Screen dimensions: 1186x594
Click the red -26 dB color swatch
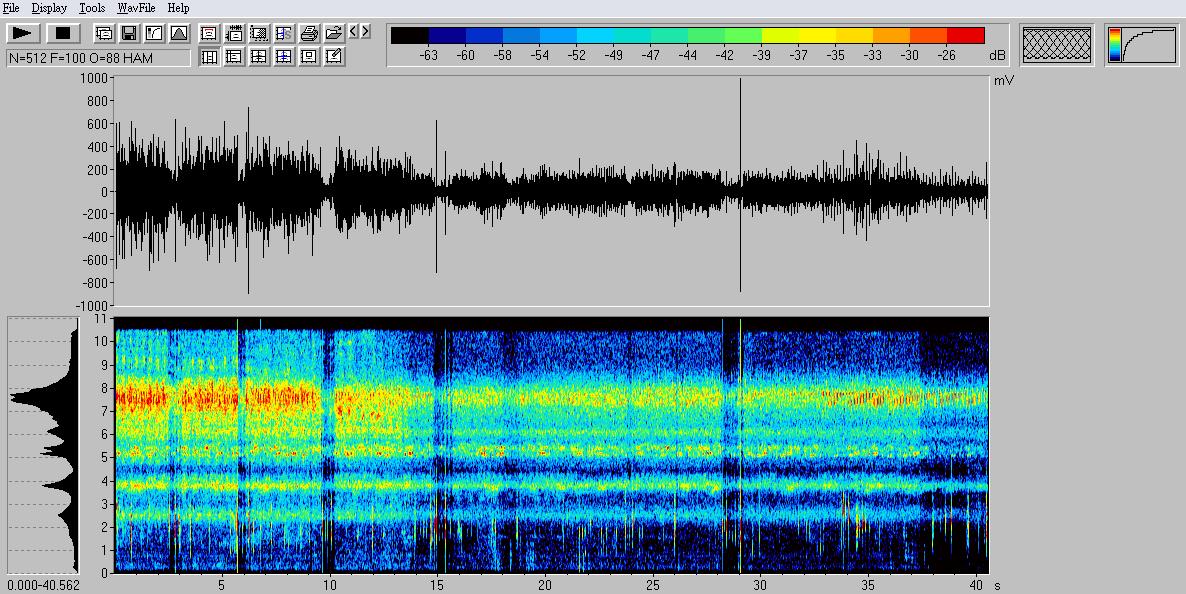tap(965, 36)
